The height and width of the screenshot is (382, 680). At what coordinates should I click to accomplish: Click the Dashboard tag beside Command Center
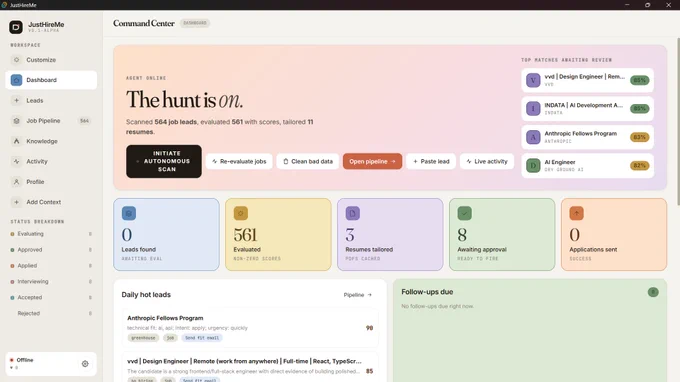pyautogui.click(x=195, y=23)
